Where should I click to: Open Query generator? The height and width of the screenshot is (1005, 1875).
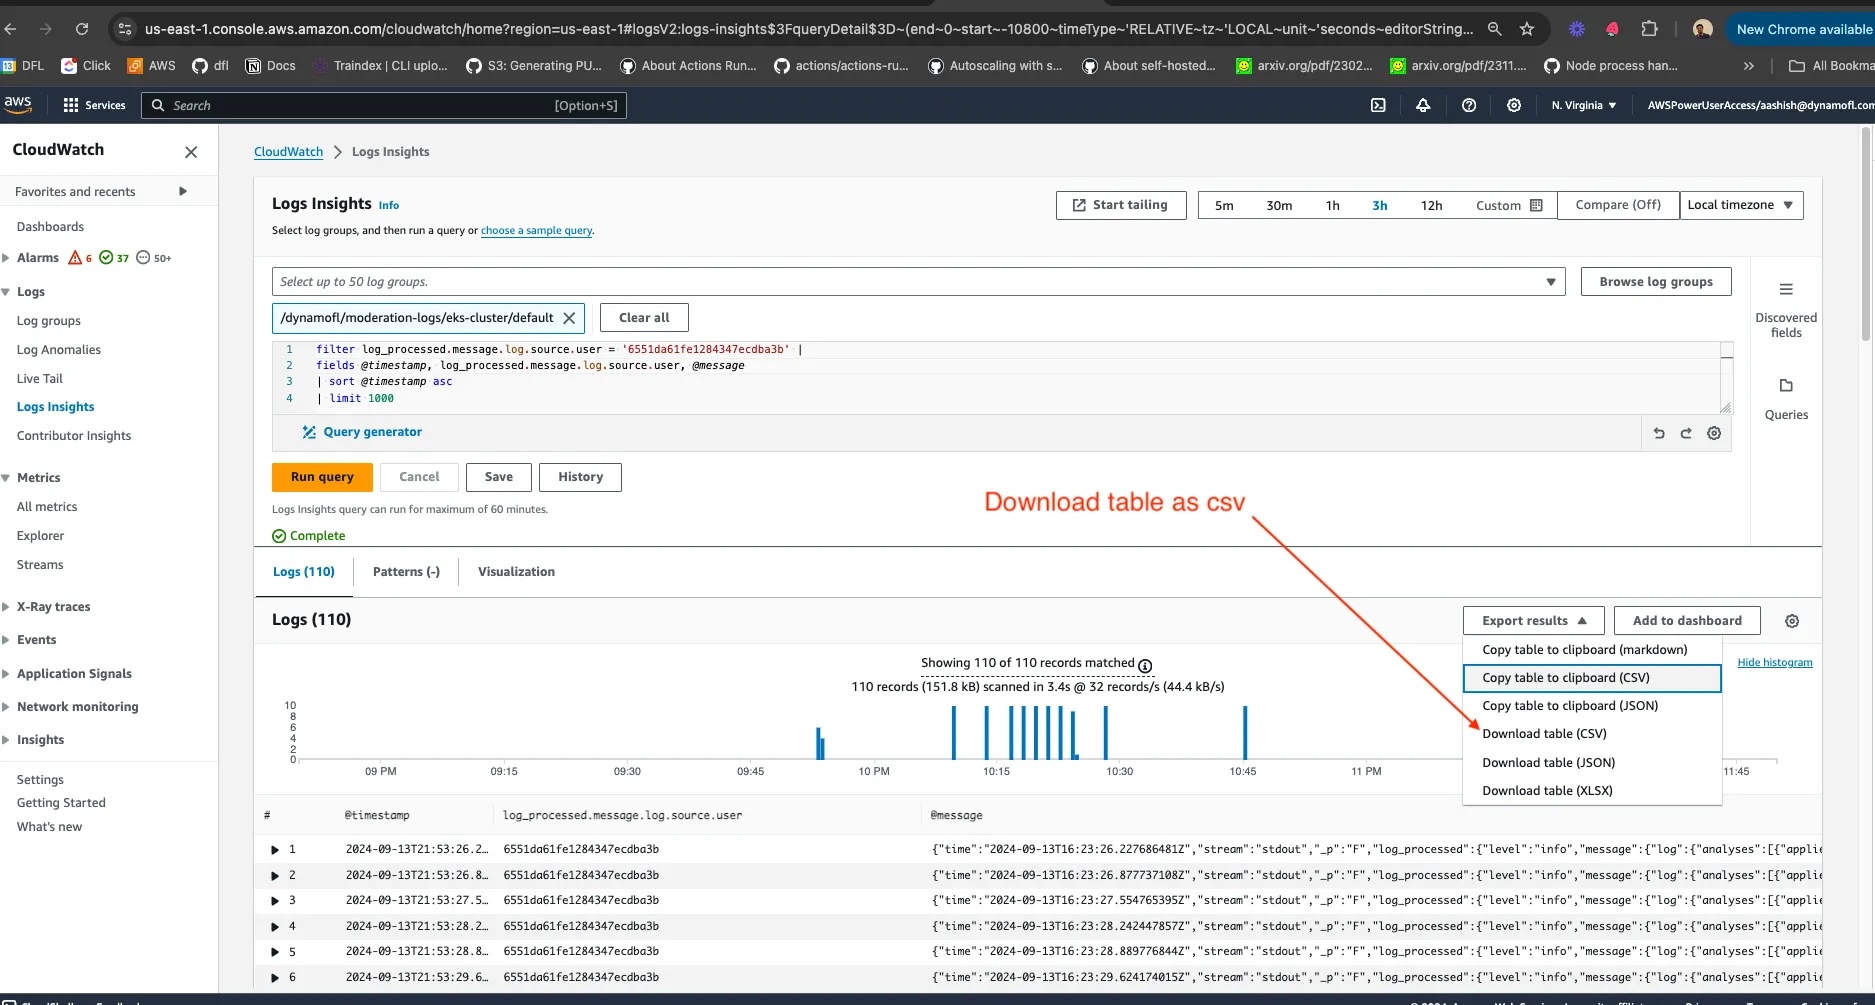point(362,432)
